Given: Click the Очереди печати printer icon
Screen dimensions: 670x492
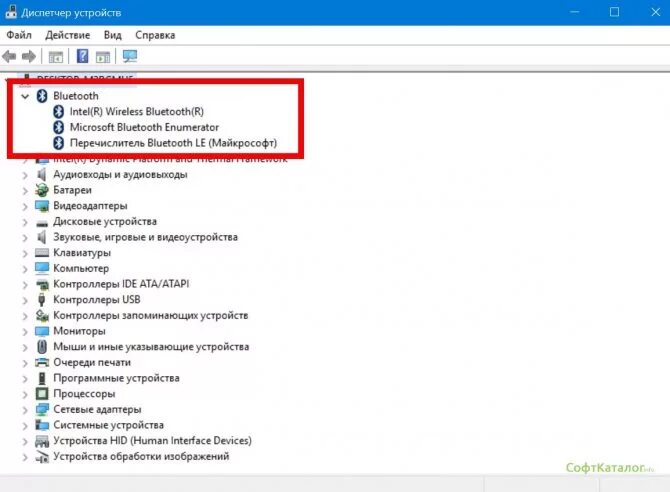Looking at the screenshot, I should (x=42, y=362).
